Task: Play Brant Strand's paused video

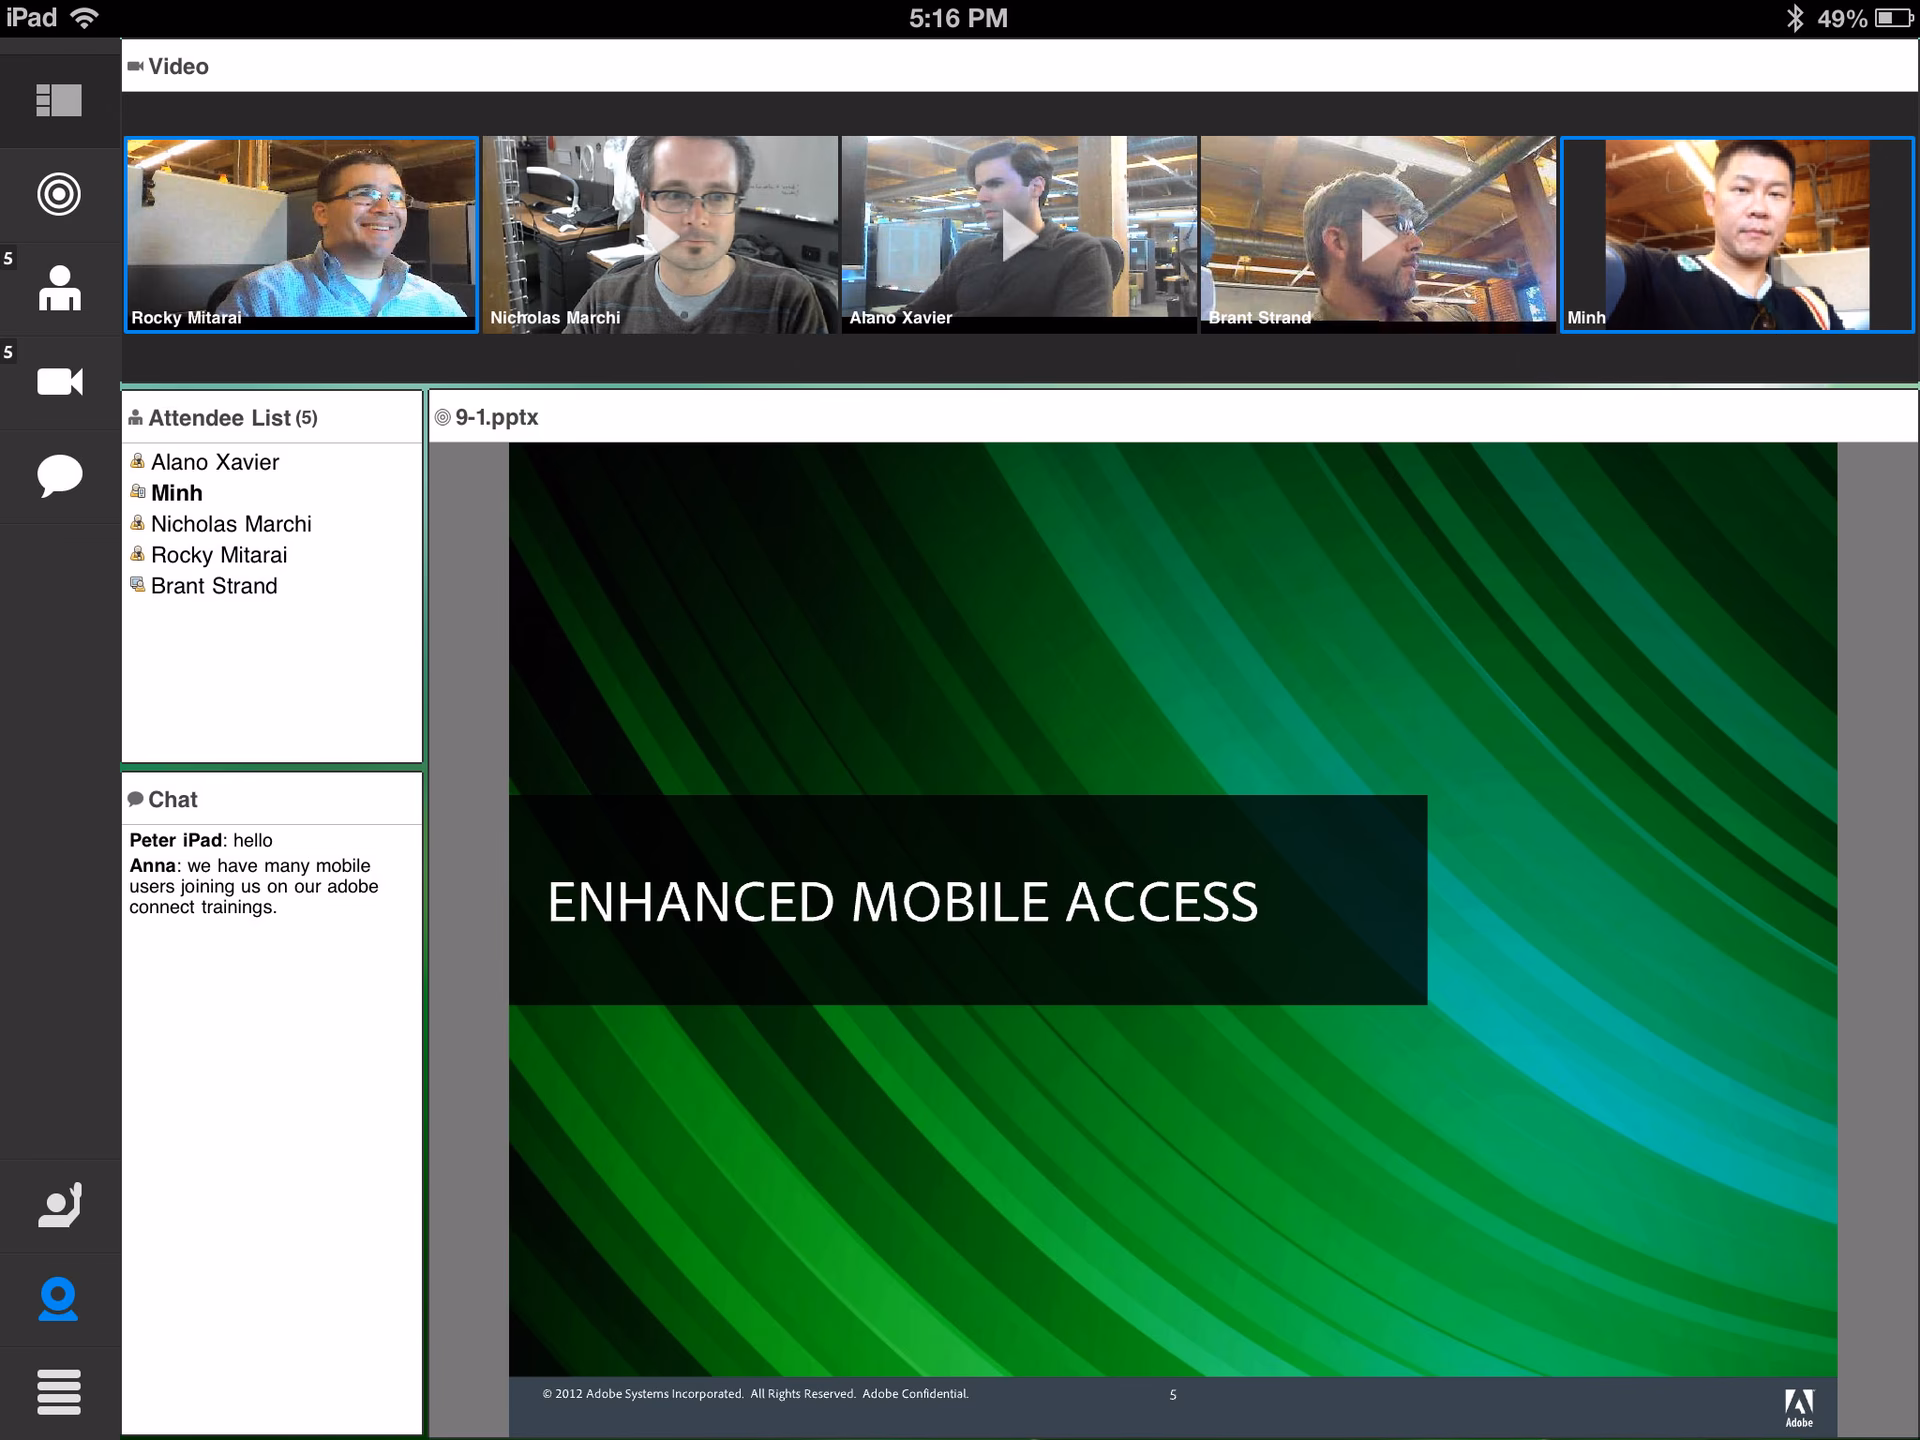Action: pos(1378,234)
